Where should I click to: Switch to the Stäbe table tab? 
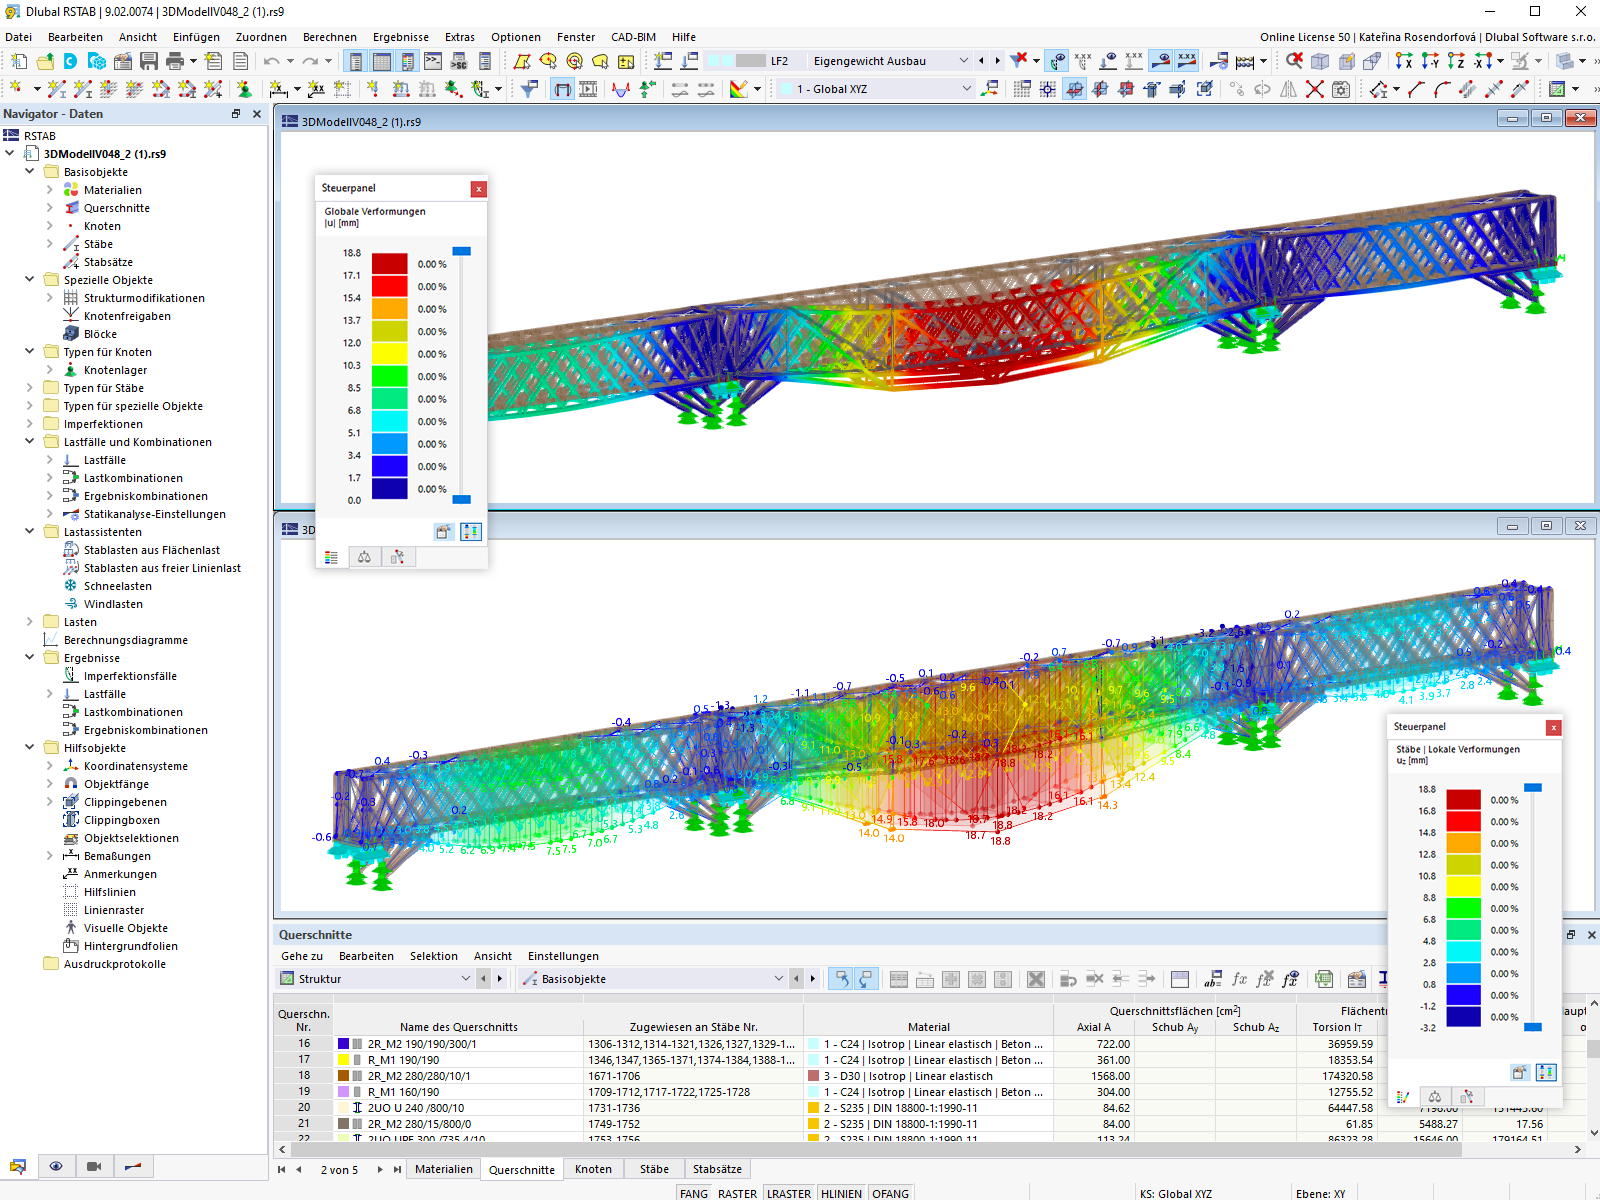[654, 1169]
